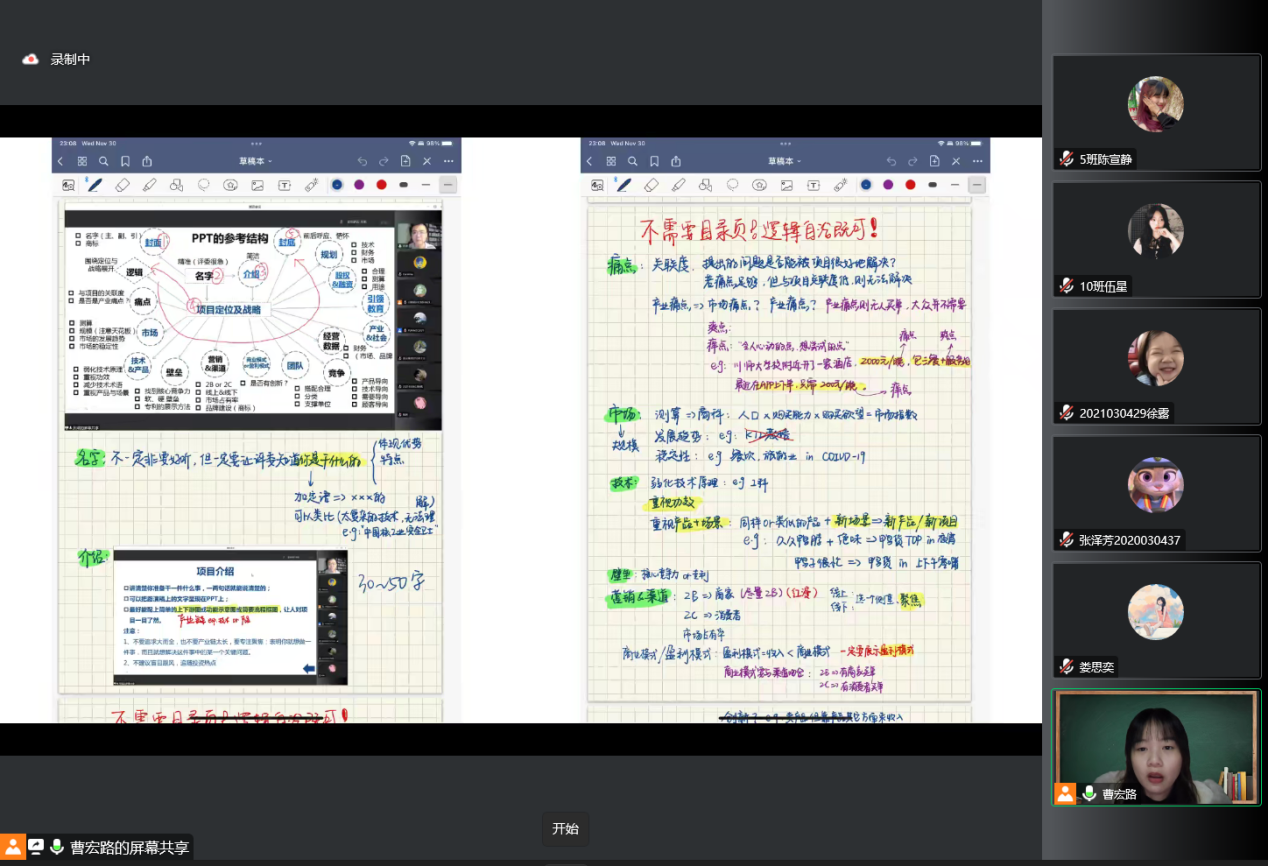
Task: Pick the lasso selection tool in right notebook
Action: click(733, 185)
